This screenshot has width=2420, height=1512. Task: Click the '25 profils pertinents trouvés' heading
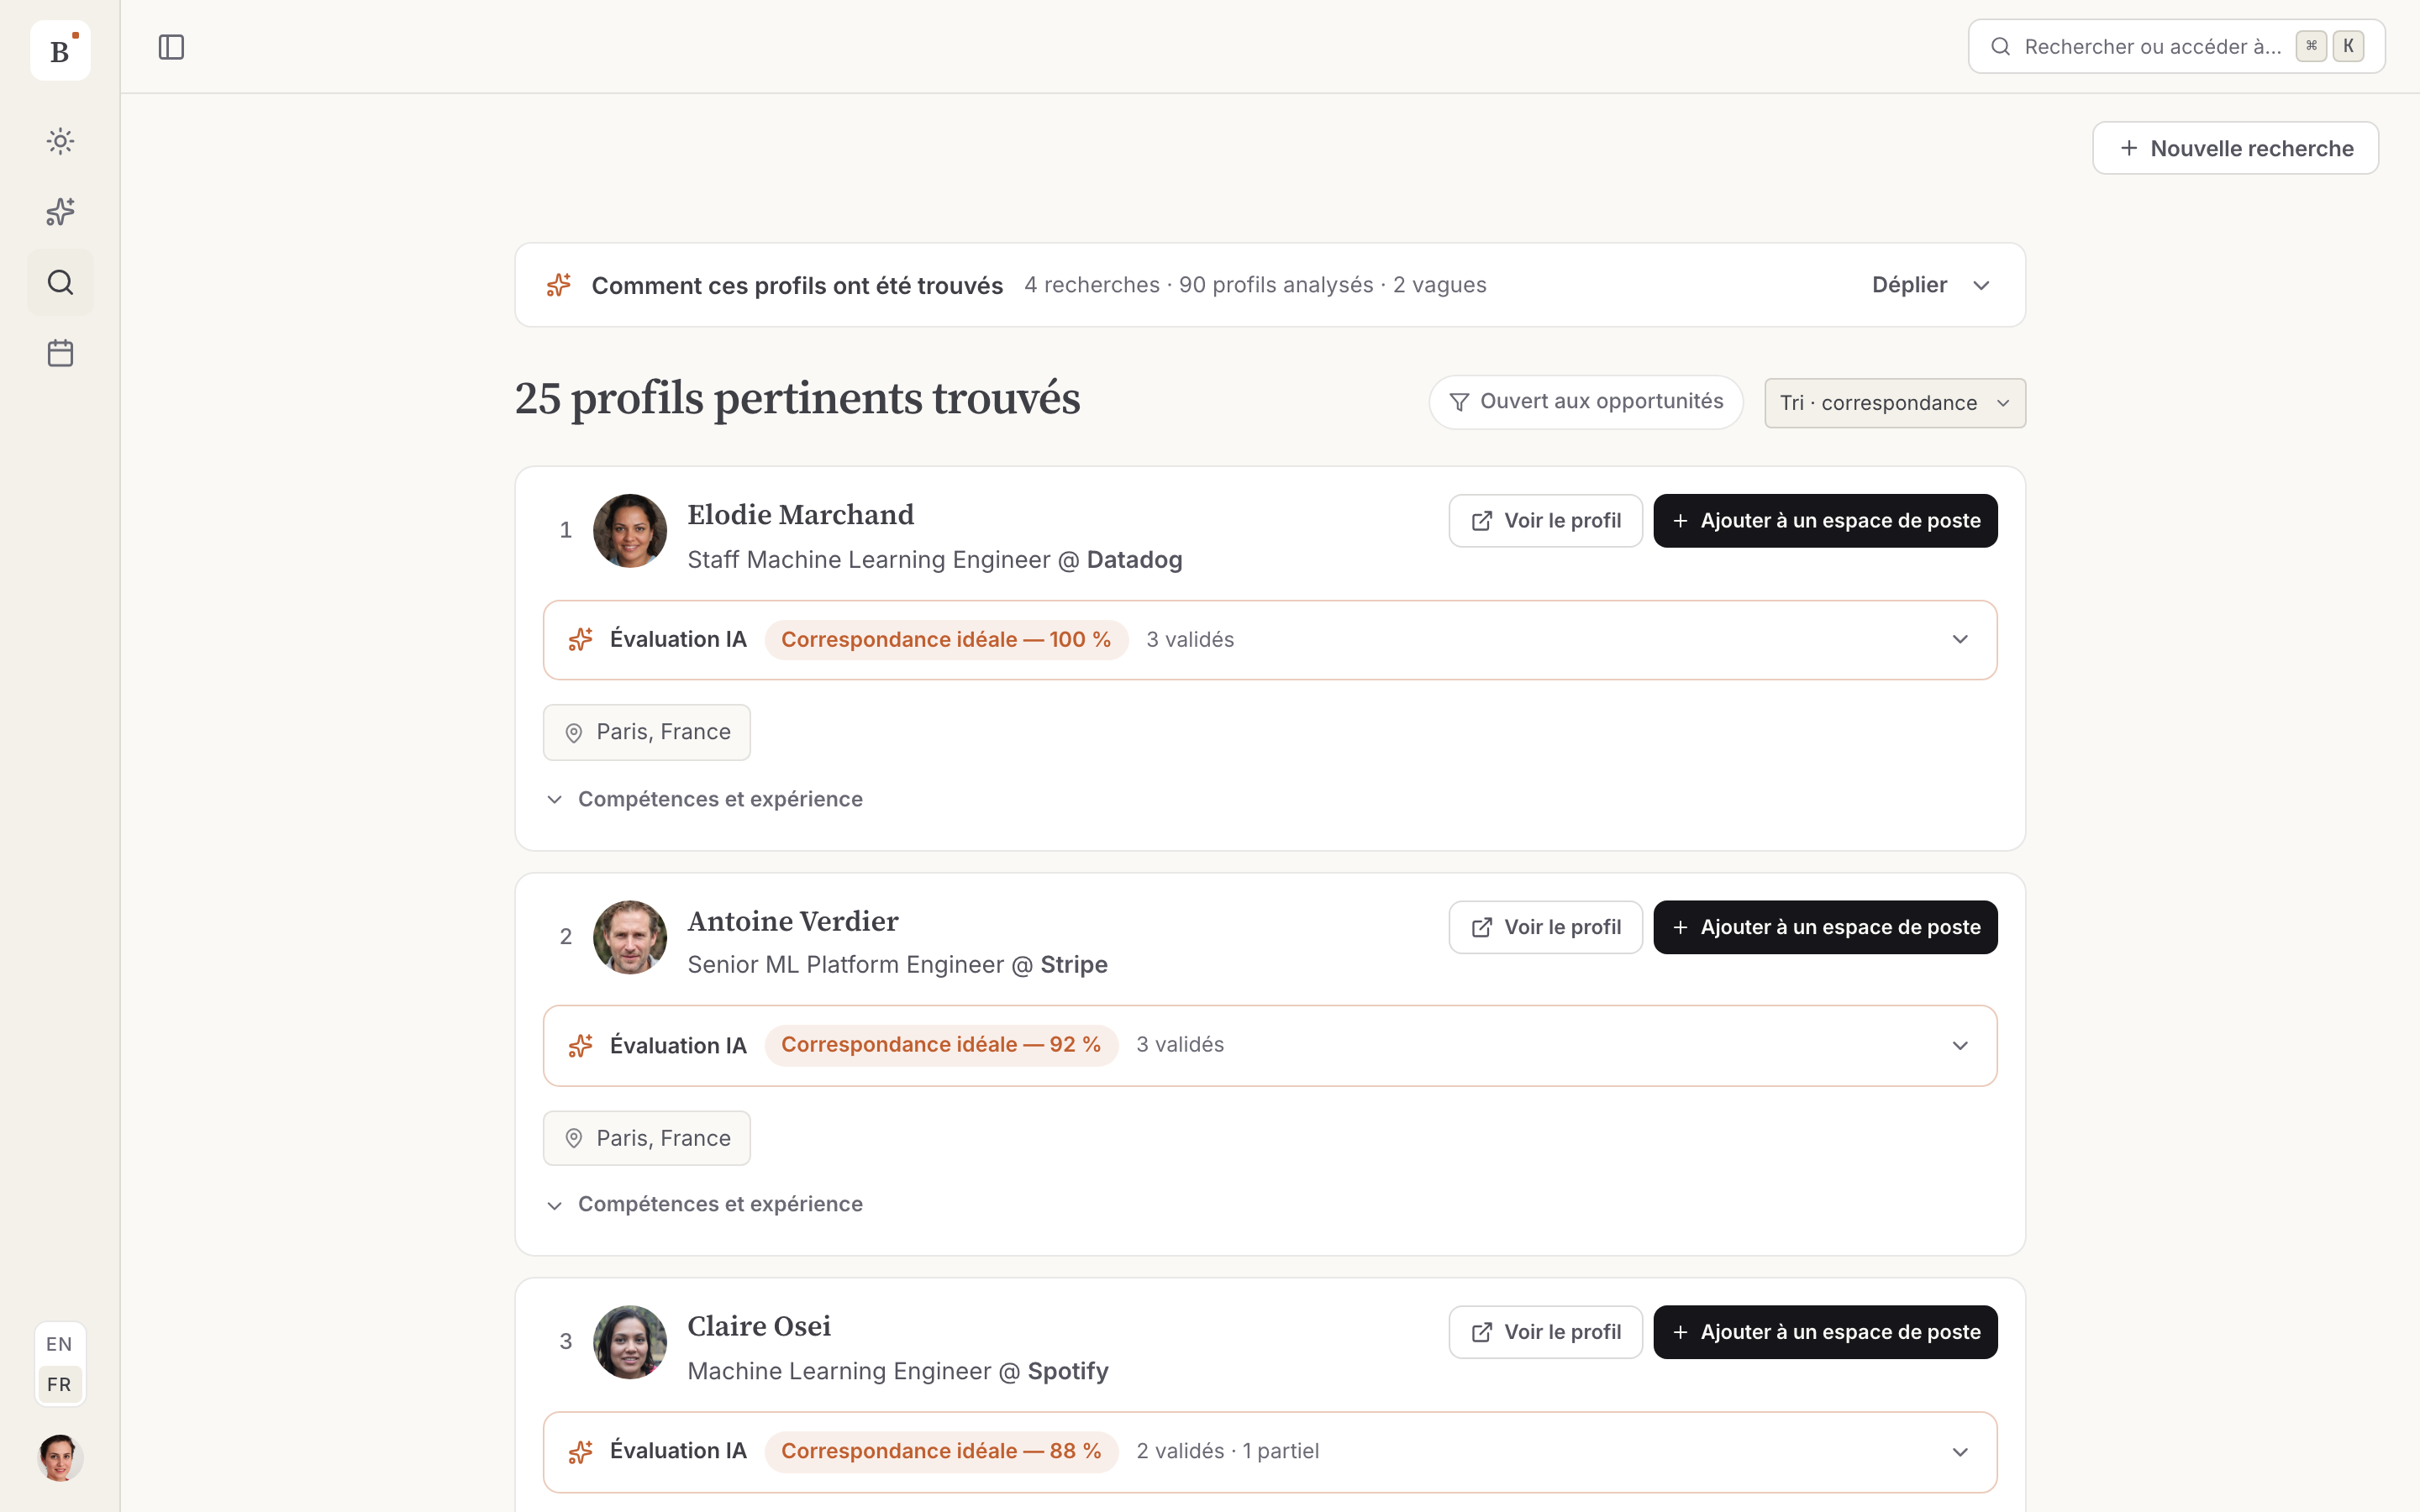tap(797, 398)
